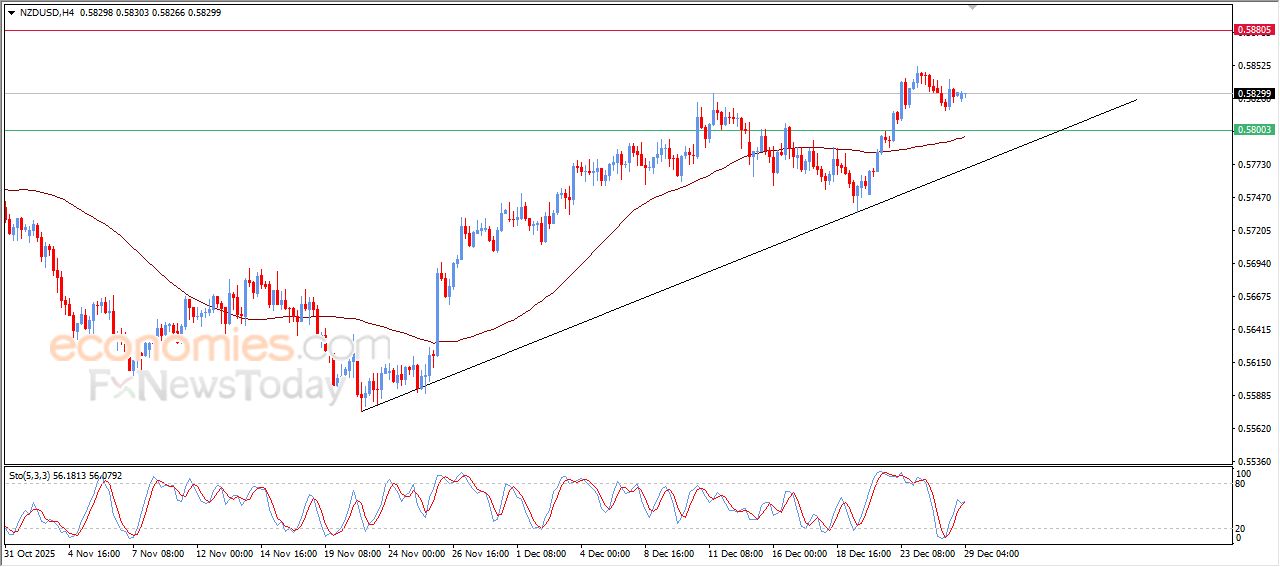Viewport: 1280px width, 567px height.
Task: Select the red 0.58805 price tag
Action: pos(1254,31)
